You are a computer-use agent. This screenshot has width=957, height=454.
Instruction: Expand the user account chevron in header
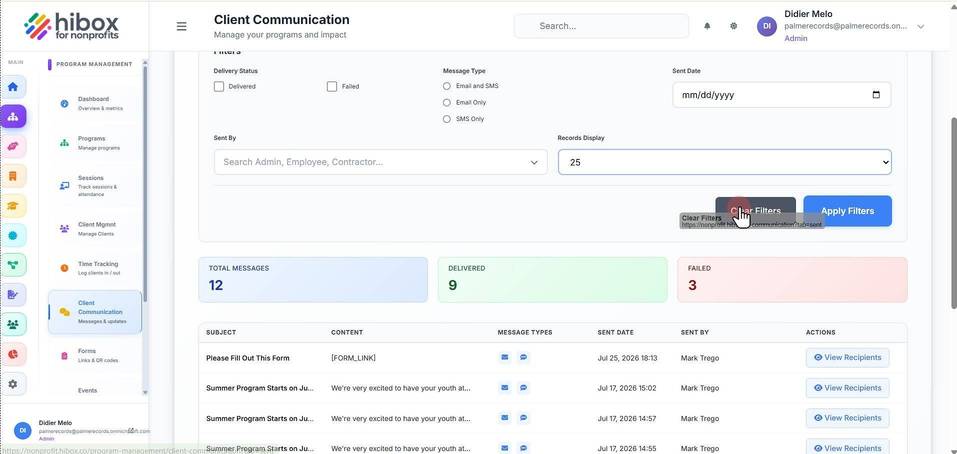(x=921, y=26)
